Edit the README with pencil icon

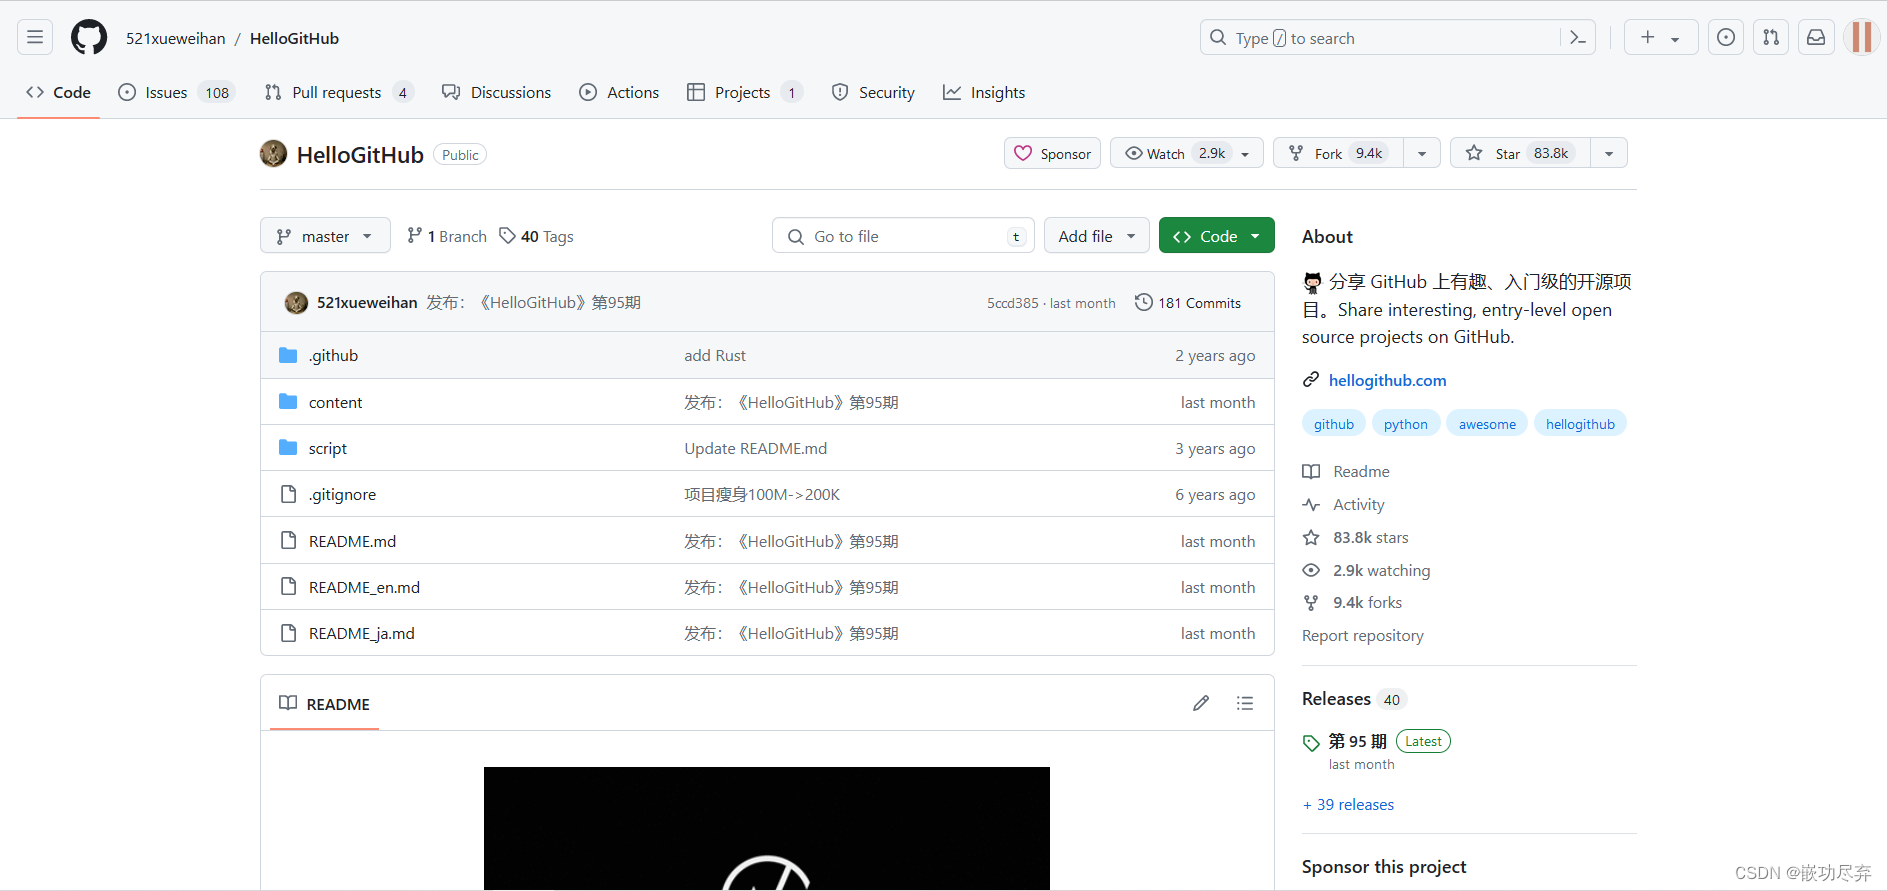click(1201, 703)
